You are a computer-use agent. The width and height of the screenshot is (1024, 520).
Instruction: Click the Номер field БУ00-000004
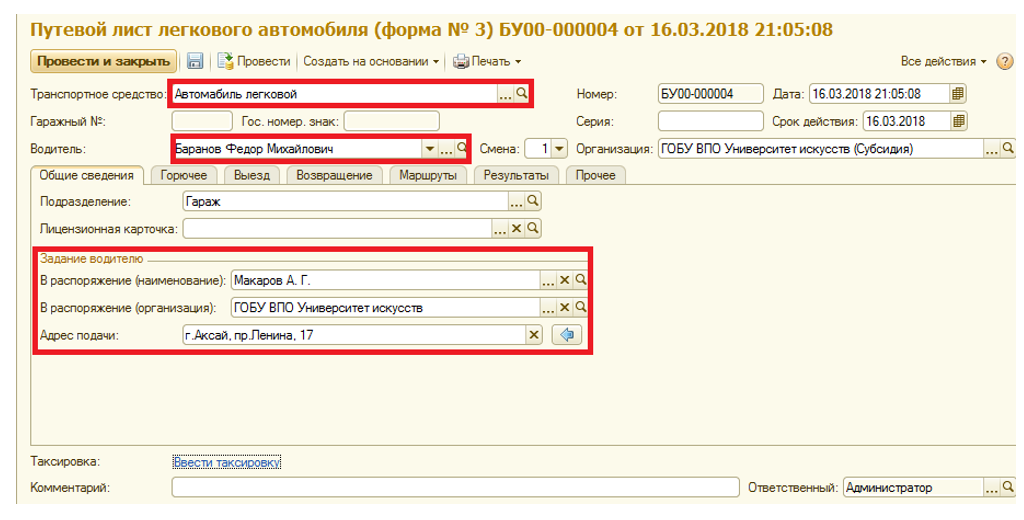(711, 94)
